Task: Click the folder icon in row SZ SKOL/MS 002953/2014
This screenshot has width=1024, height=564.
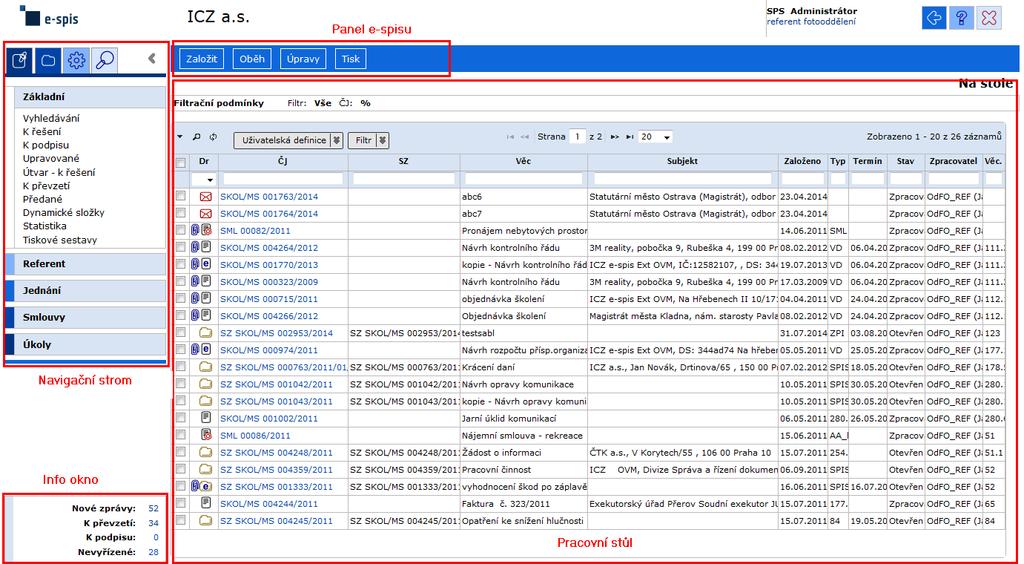Action: coord(206,333)
